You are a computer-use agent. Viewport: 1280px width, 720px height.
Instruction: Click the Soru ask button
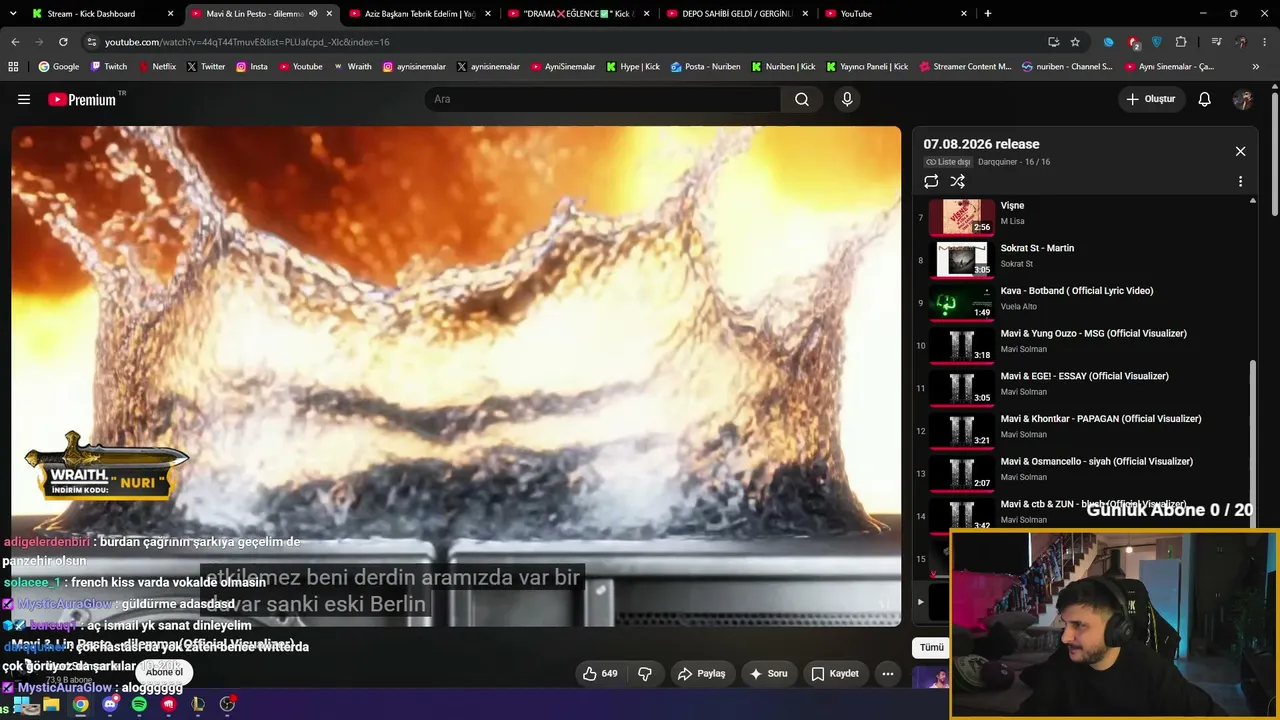tap(768, 674)
